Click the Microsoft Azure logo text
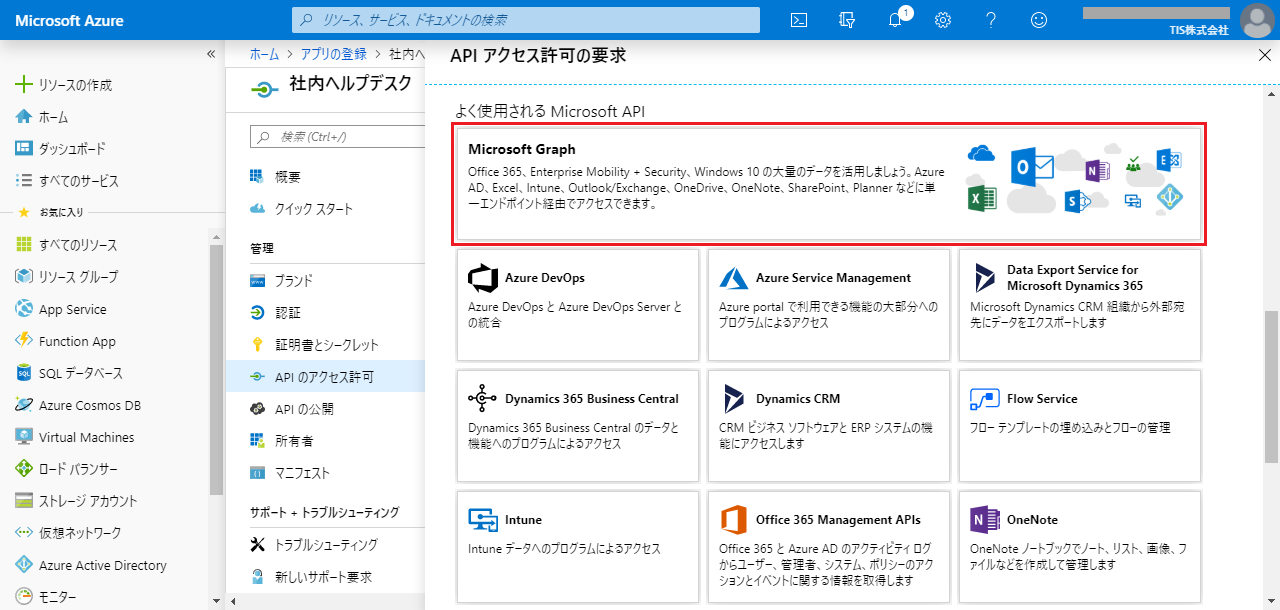The width and height of the screenshot is (1280, 610). [70, 20]
